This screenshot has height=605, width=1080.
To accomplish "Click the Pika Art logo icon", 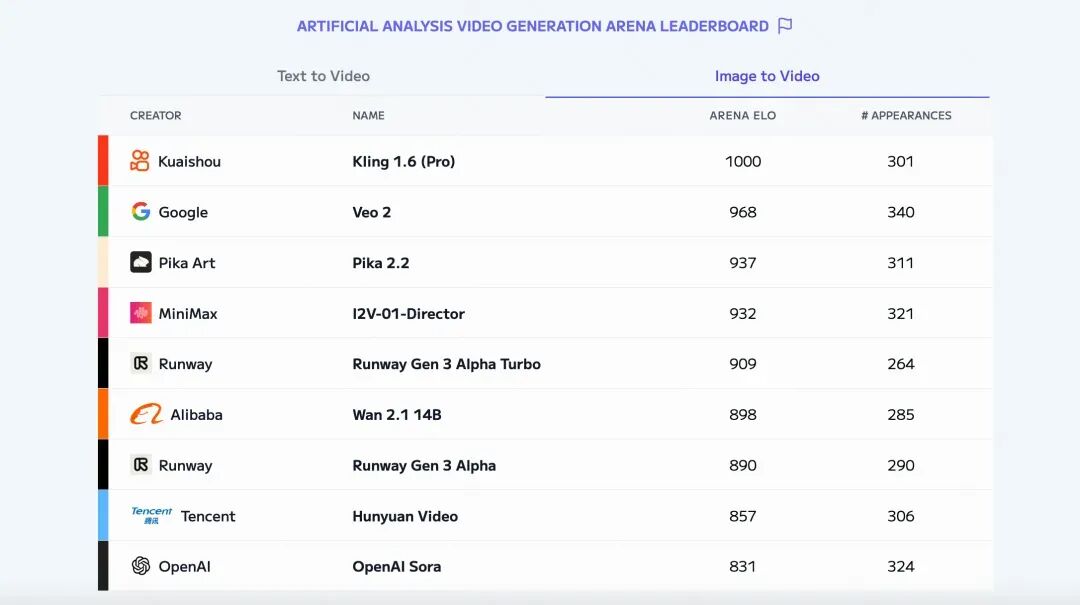I will click(141, 262).
